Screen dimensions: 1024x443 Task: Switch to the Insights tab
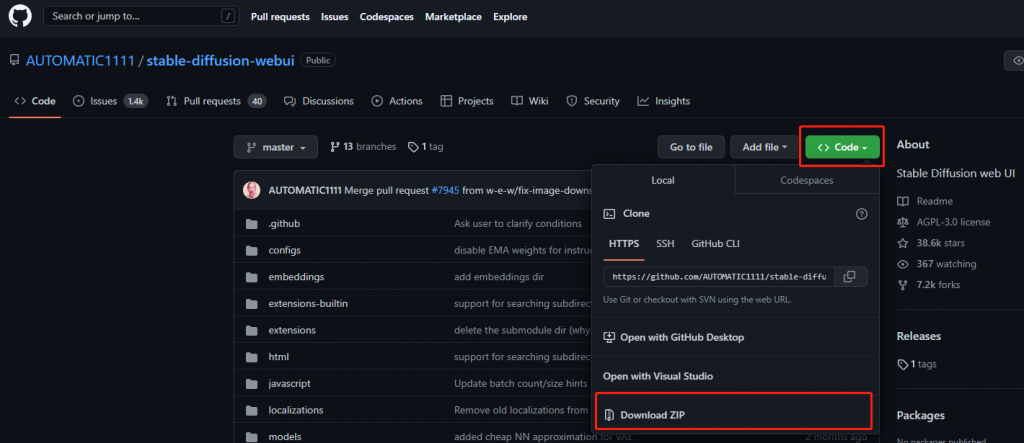[x=664, y=101]
